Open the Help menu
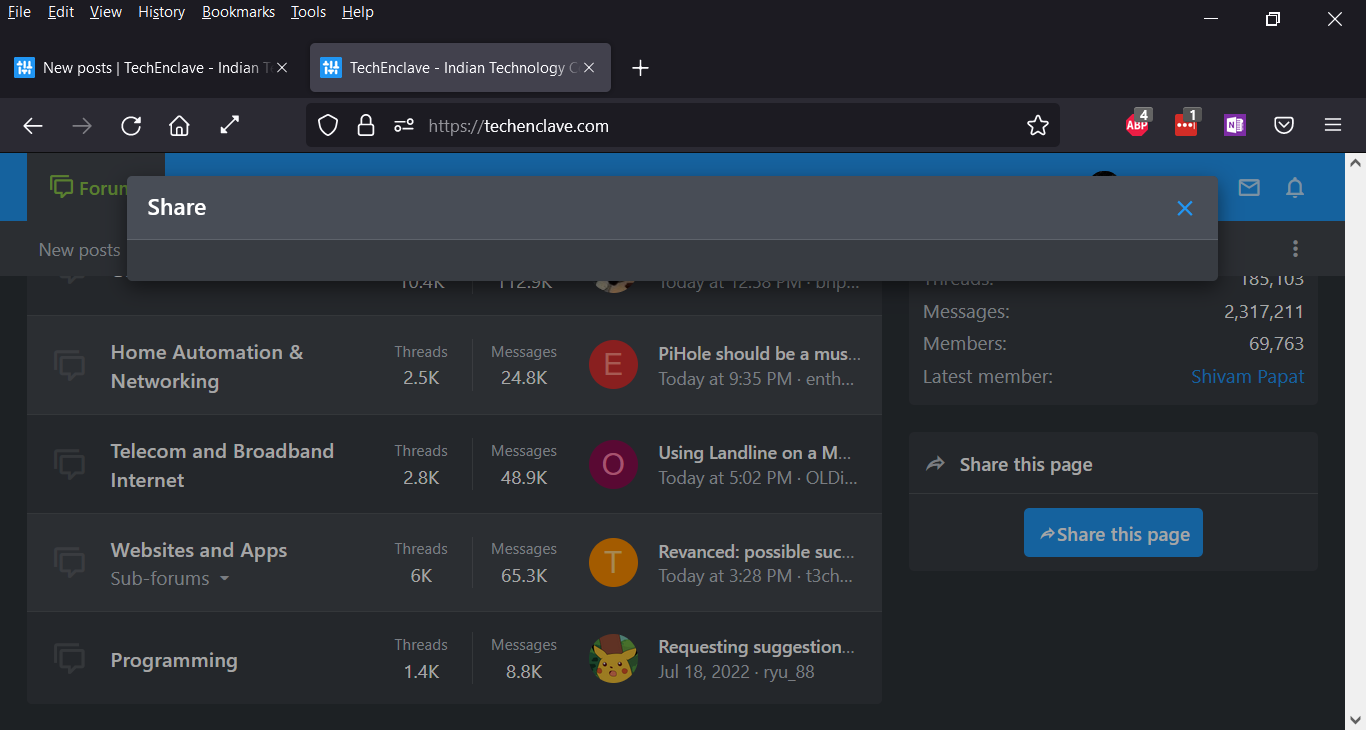This screenshot has height=730, width=1366. (x=357, y=12)
